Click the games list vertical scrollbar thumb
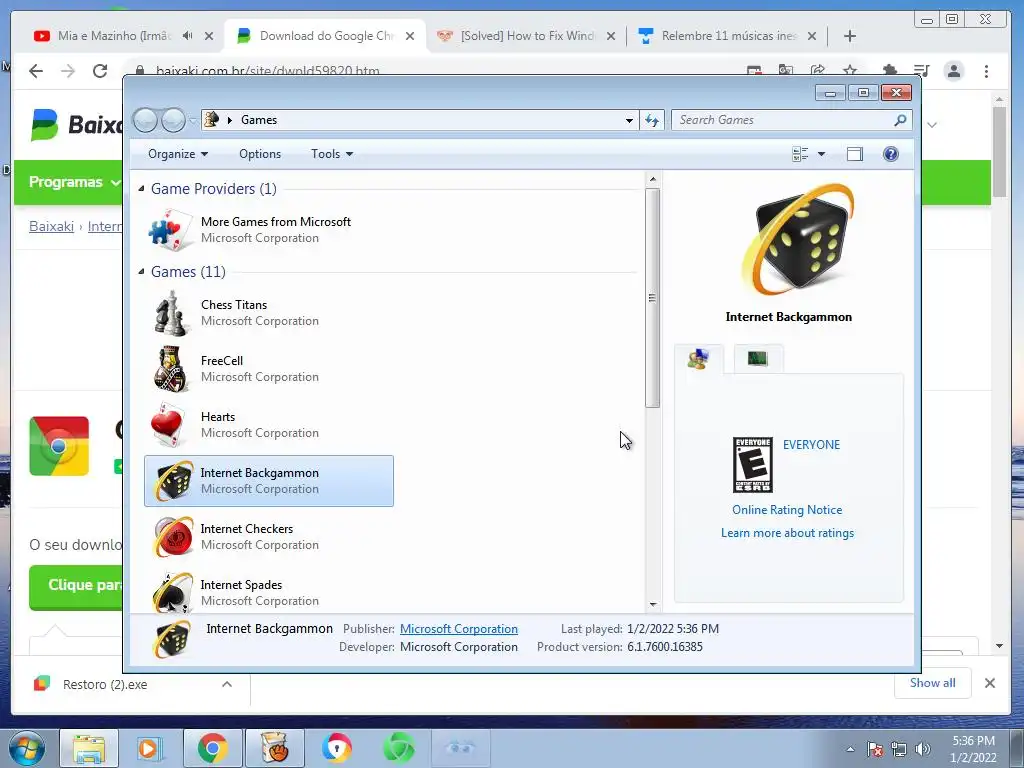The height and width of the screenshot is (768, 1024). 652,298
